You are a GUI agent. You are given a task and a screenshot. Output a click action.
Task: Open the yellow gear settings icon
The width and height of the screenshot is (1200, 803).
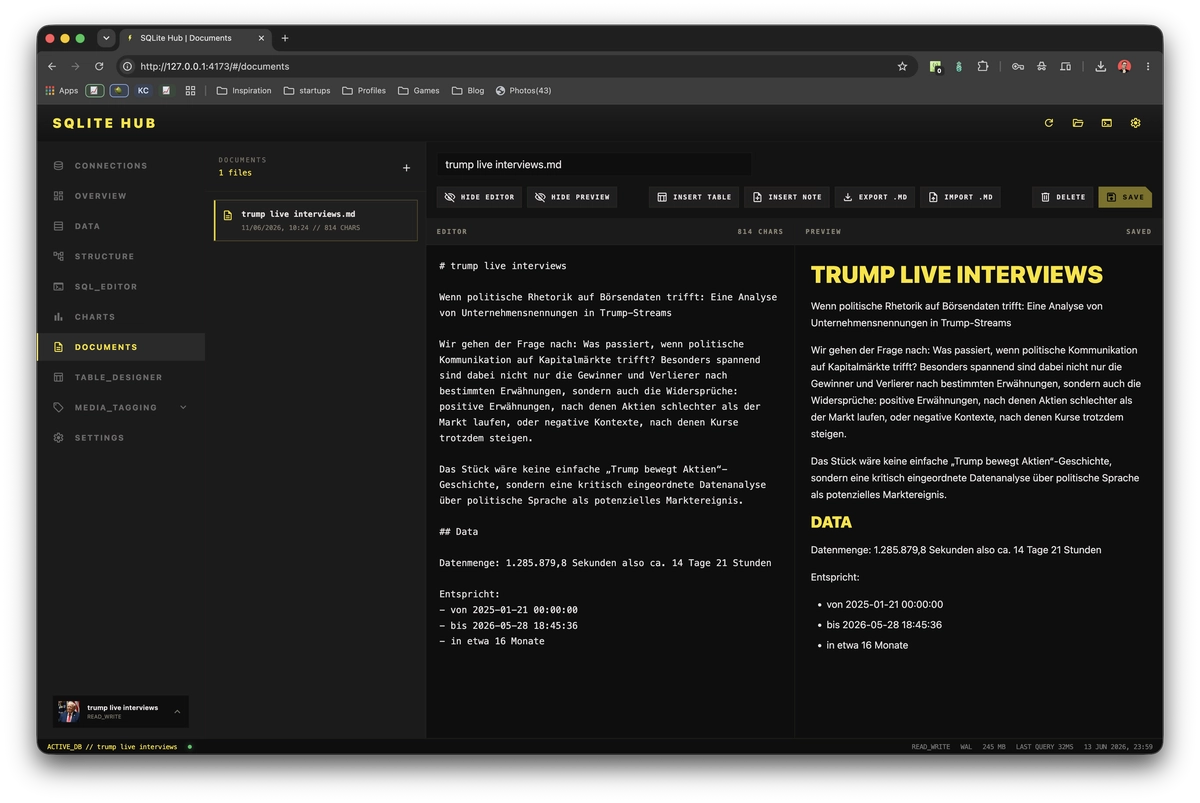point(1136,123)
